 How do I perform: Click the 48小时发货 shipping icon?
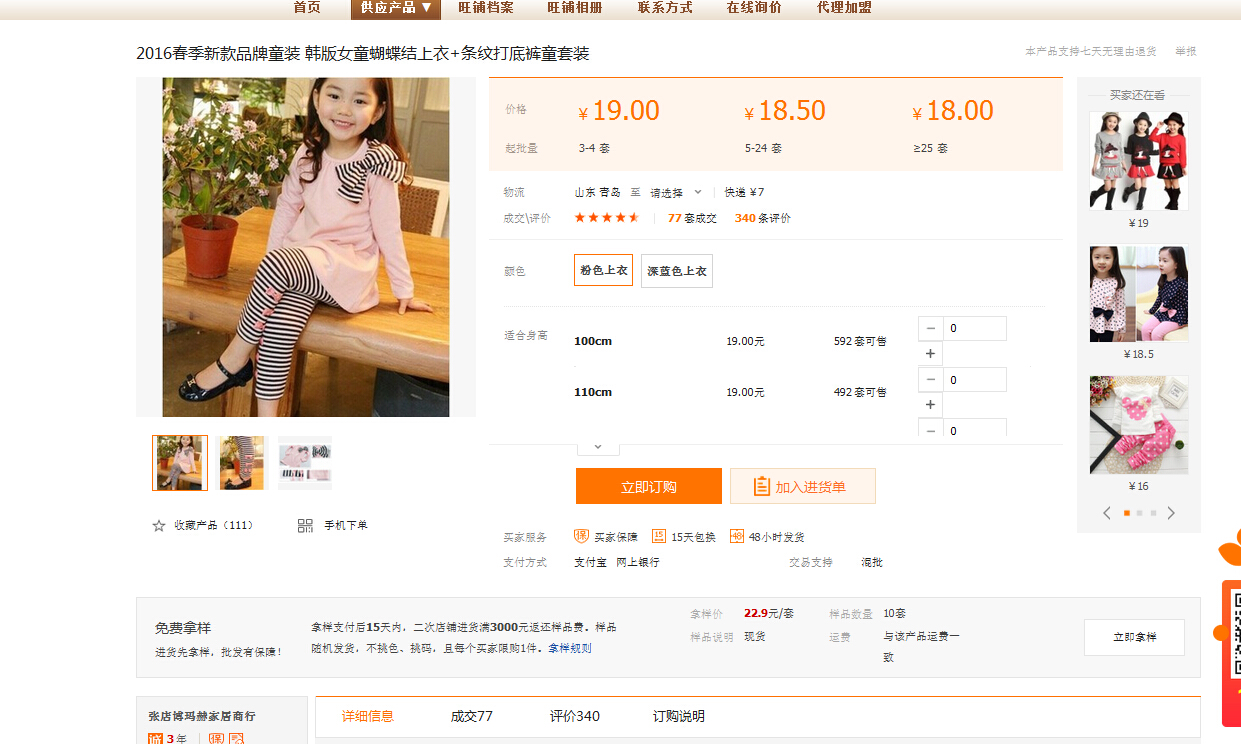[737, 537]
